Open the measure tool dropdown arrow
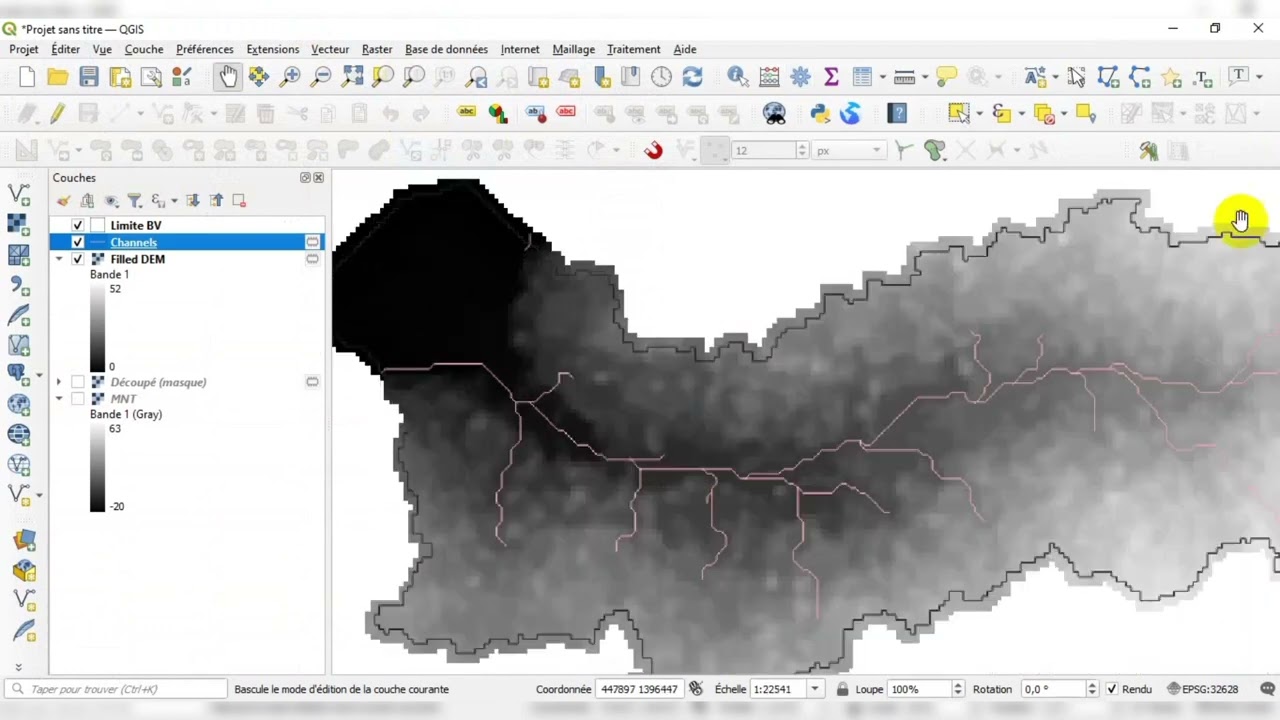The width and height of the screenshot is (1280, 720). [925, 77]
